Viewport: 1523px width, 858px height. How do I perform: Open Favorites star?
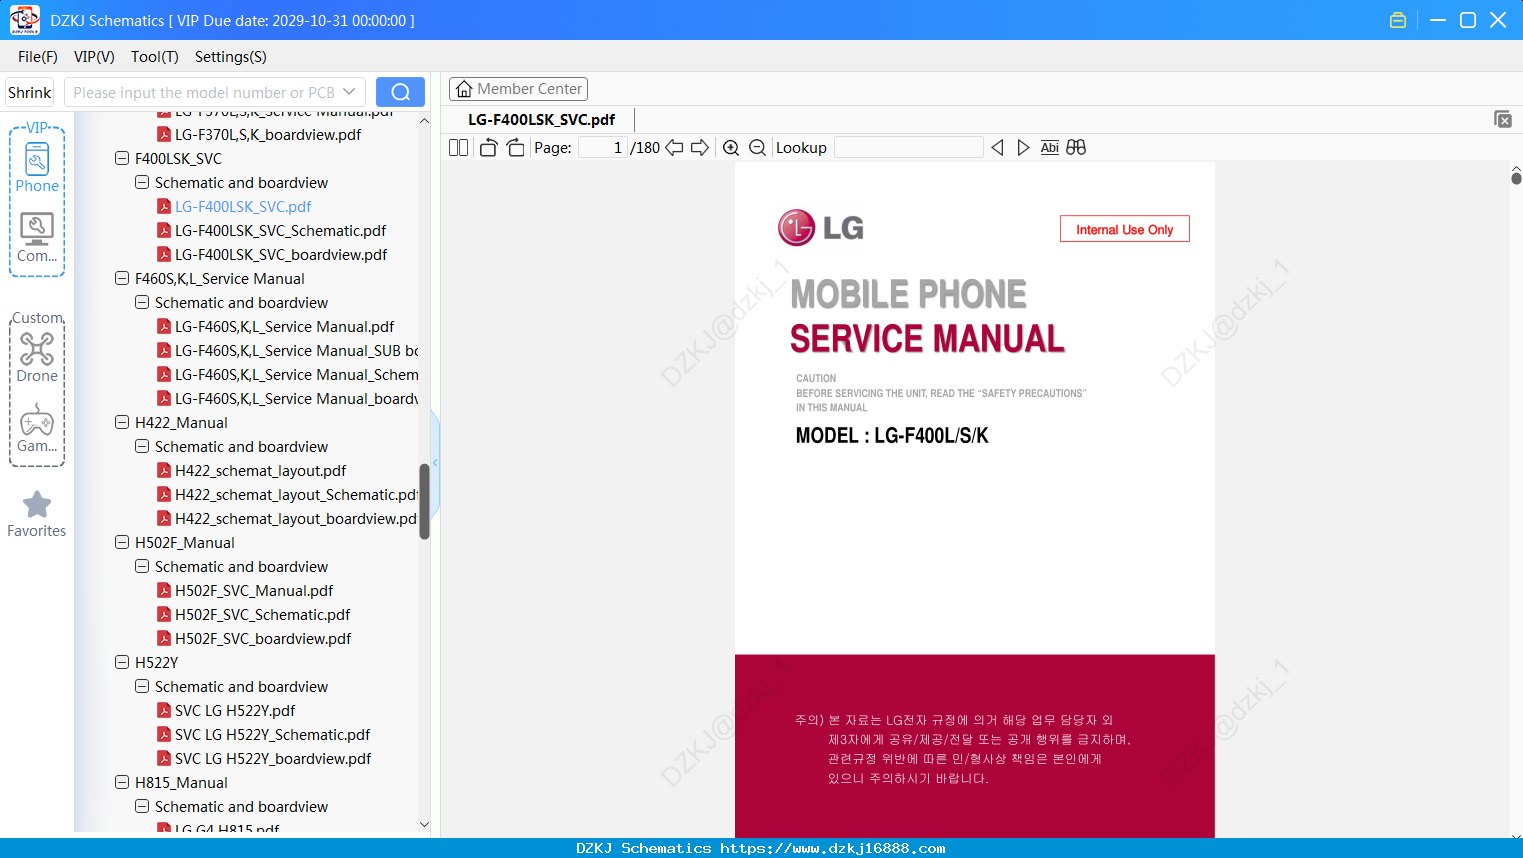(x=37, y=514)
